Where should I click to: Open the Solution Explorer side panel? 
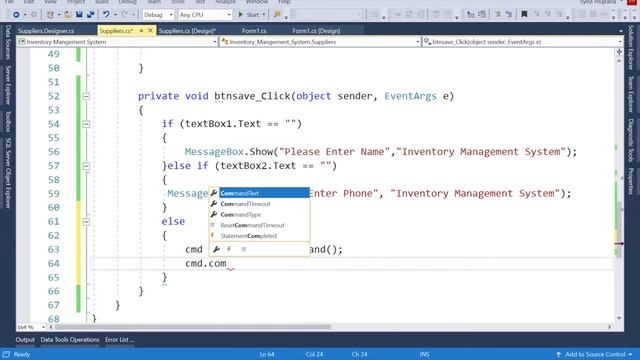[631, 47]
